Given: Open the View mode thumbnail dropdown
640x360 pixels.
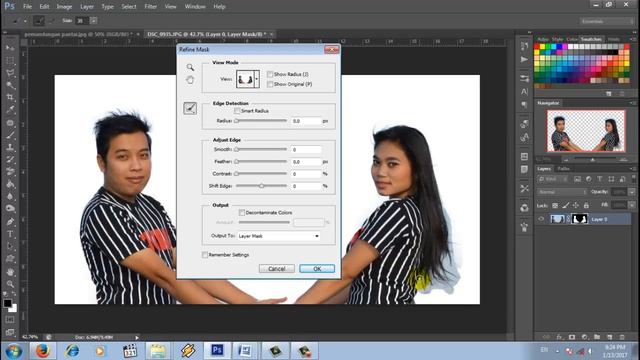Looking at the screenshot, I should tap(257, 79).
